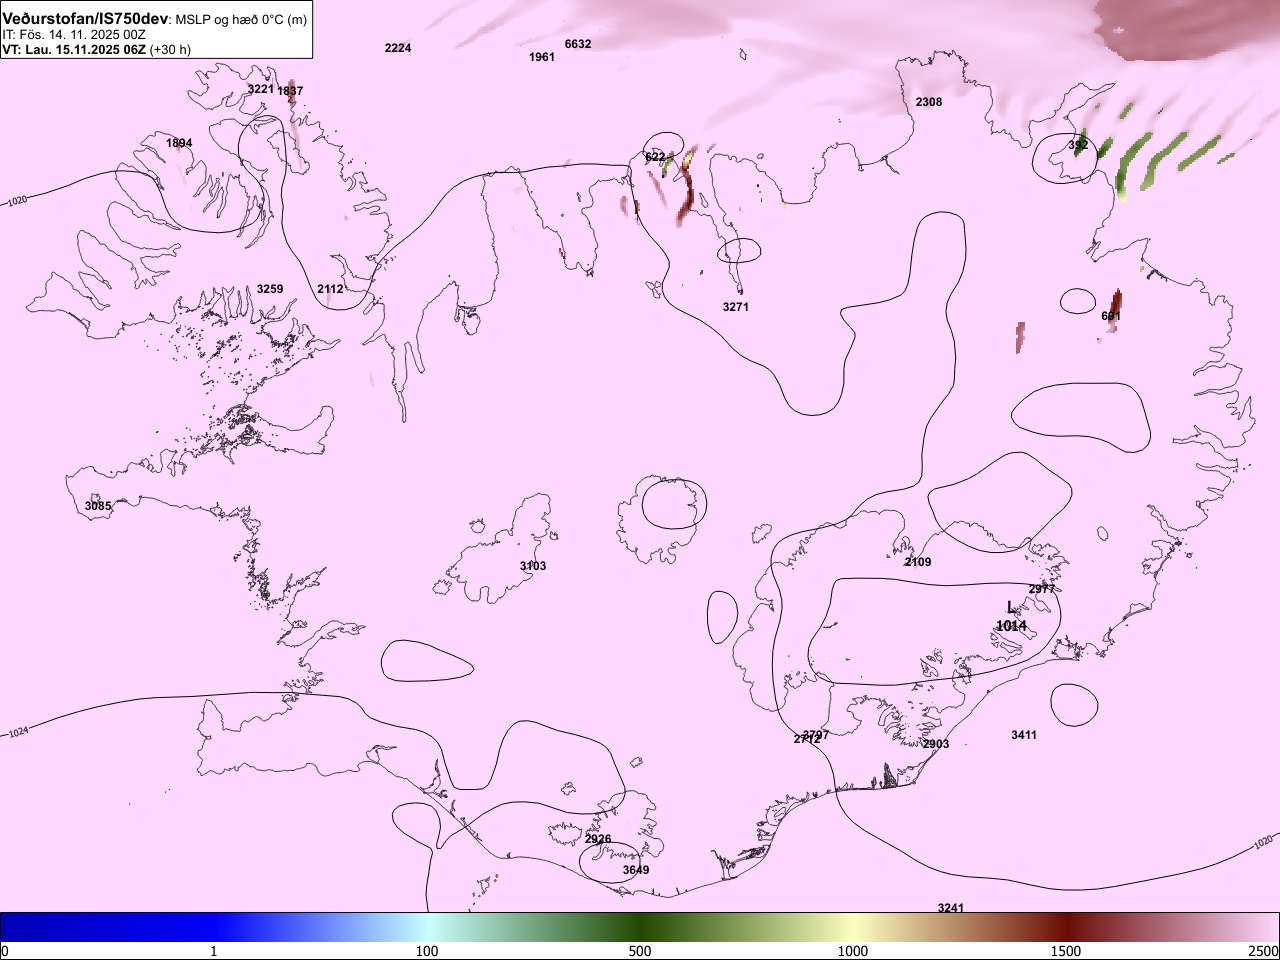Image resolution: width=1280 pixels, height=960 pixels.
Task: Click the map label 3085
Action: (x=98, y=506)
